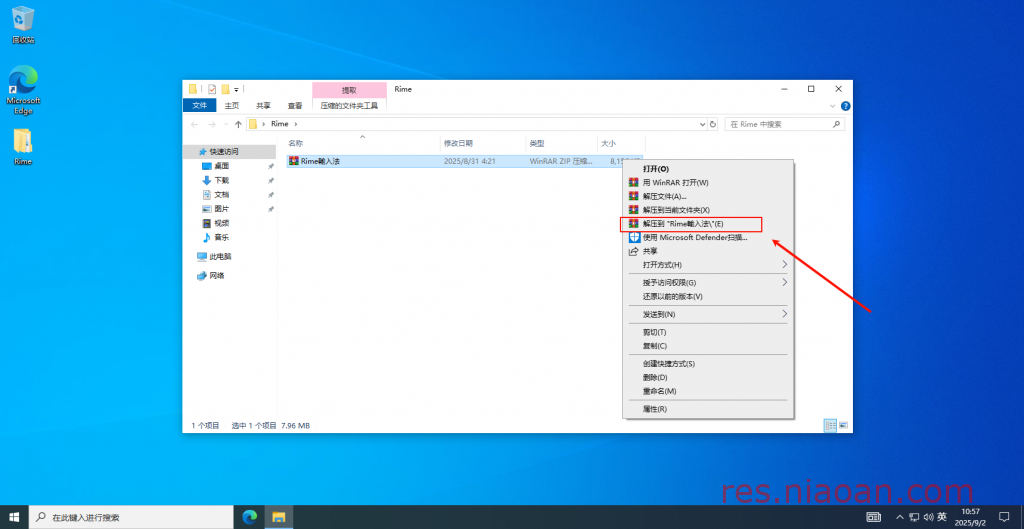Refresh the Rime folder view
This screenshot has height=529, width=1024.
713,124
